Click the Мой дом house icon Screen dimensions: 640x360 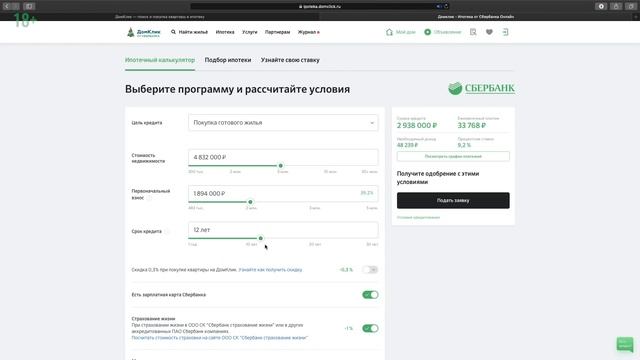[389, 32]
